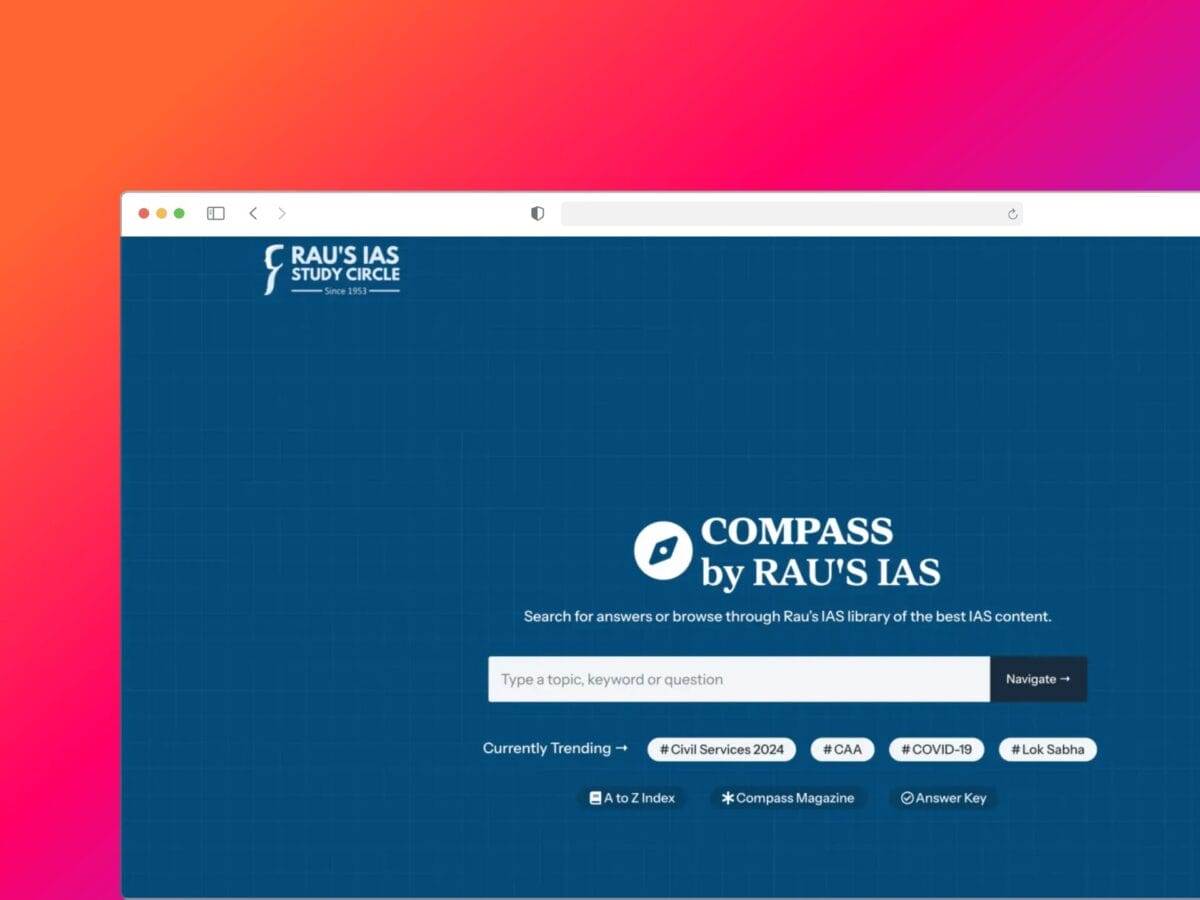
Task: Choose the #CAA trending tag
Action: click(x=842, y=749)
